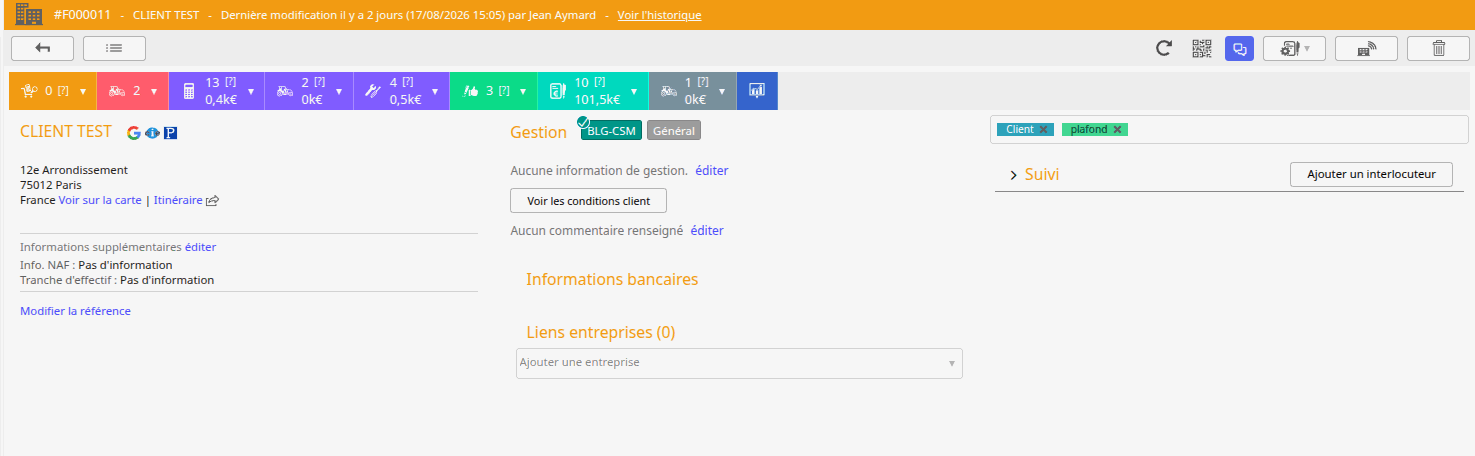The height and width of the screenshot is (456, 1475).
Task: Expand the wrench 4 / 0,5k€ dropdown arrow
Action: click(x=434, y=91)
